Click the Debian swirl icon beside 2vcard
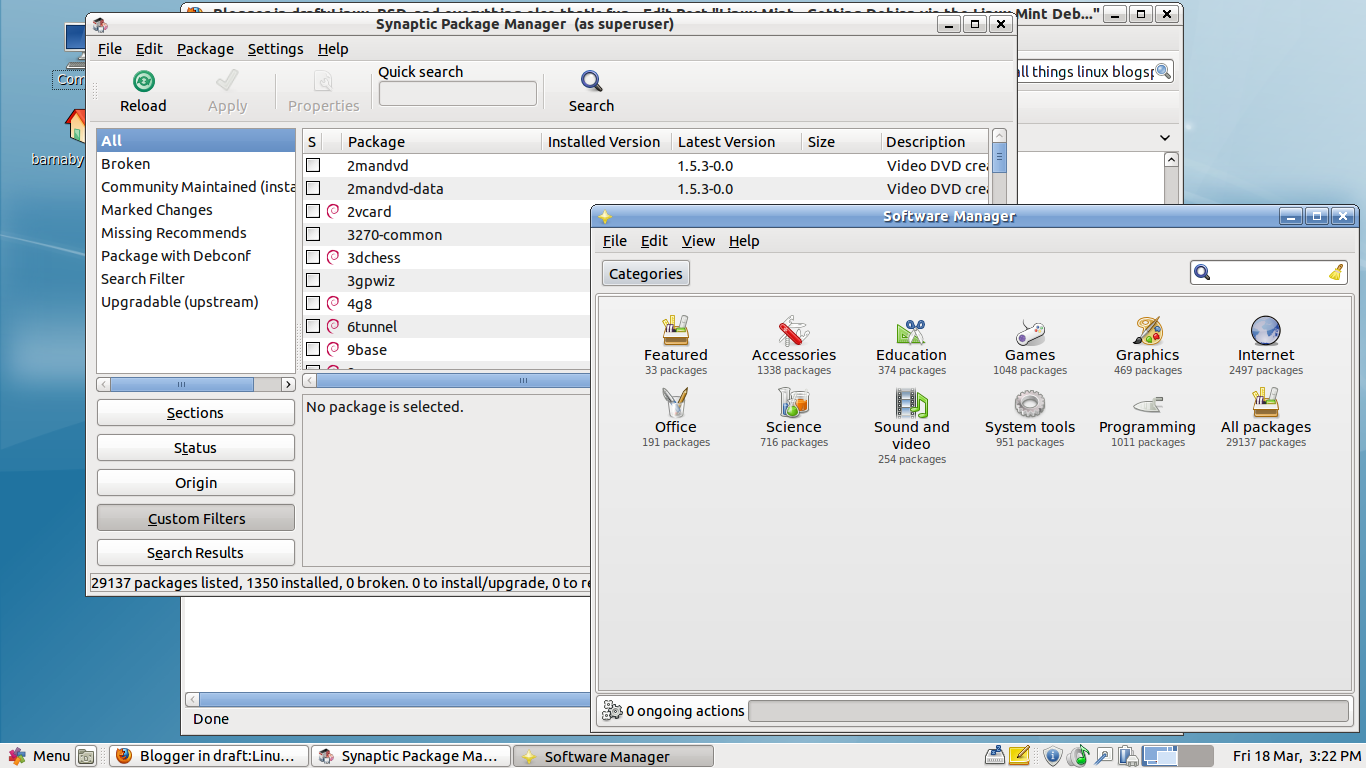Screen dimensions: 1366x768 click(333, 211)
